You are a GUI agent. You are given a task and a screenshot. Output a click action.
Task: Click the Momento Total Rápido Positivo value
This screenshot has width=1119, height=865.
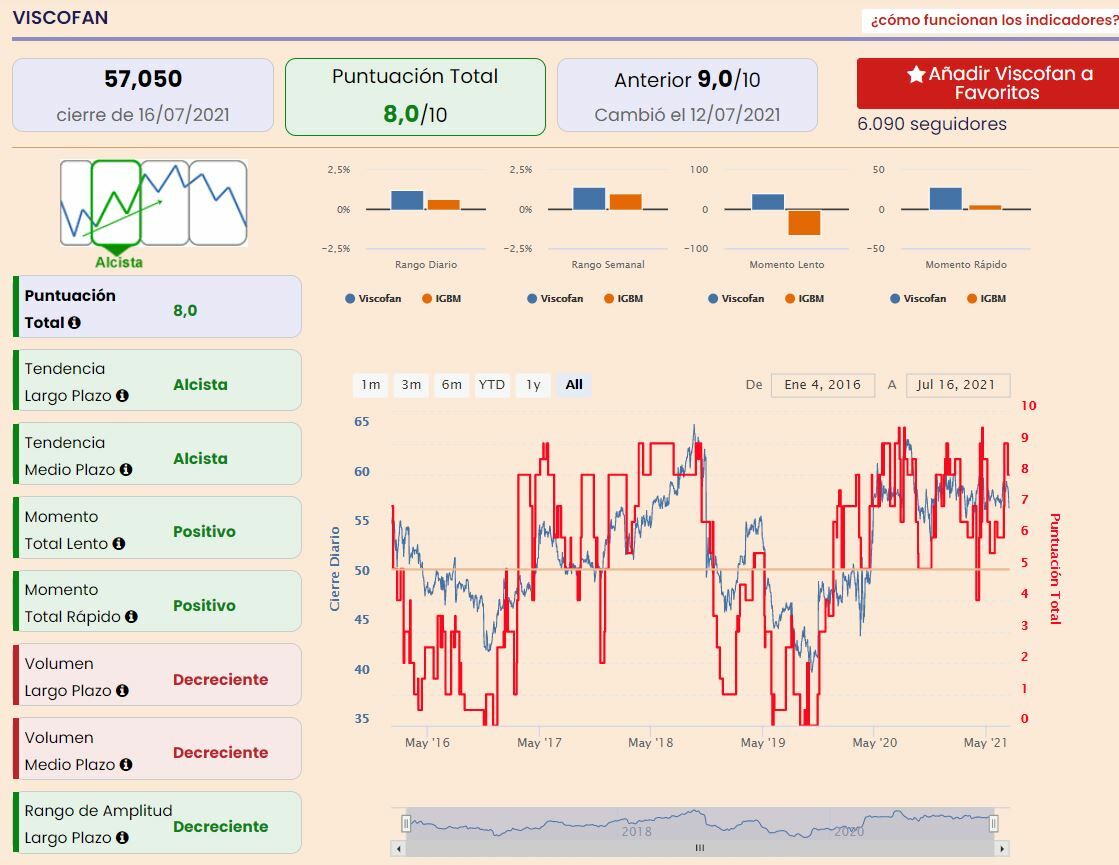(204, 605)
